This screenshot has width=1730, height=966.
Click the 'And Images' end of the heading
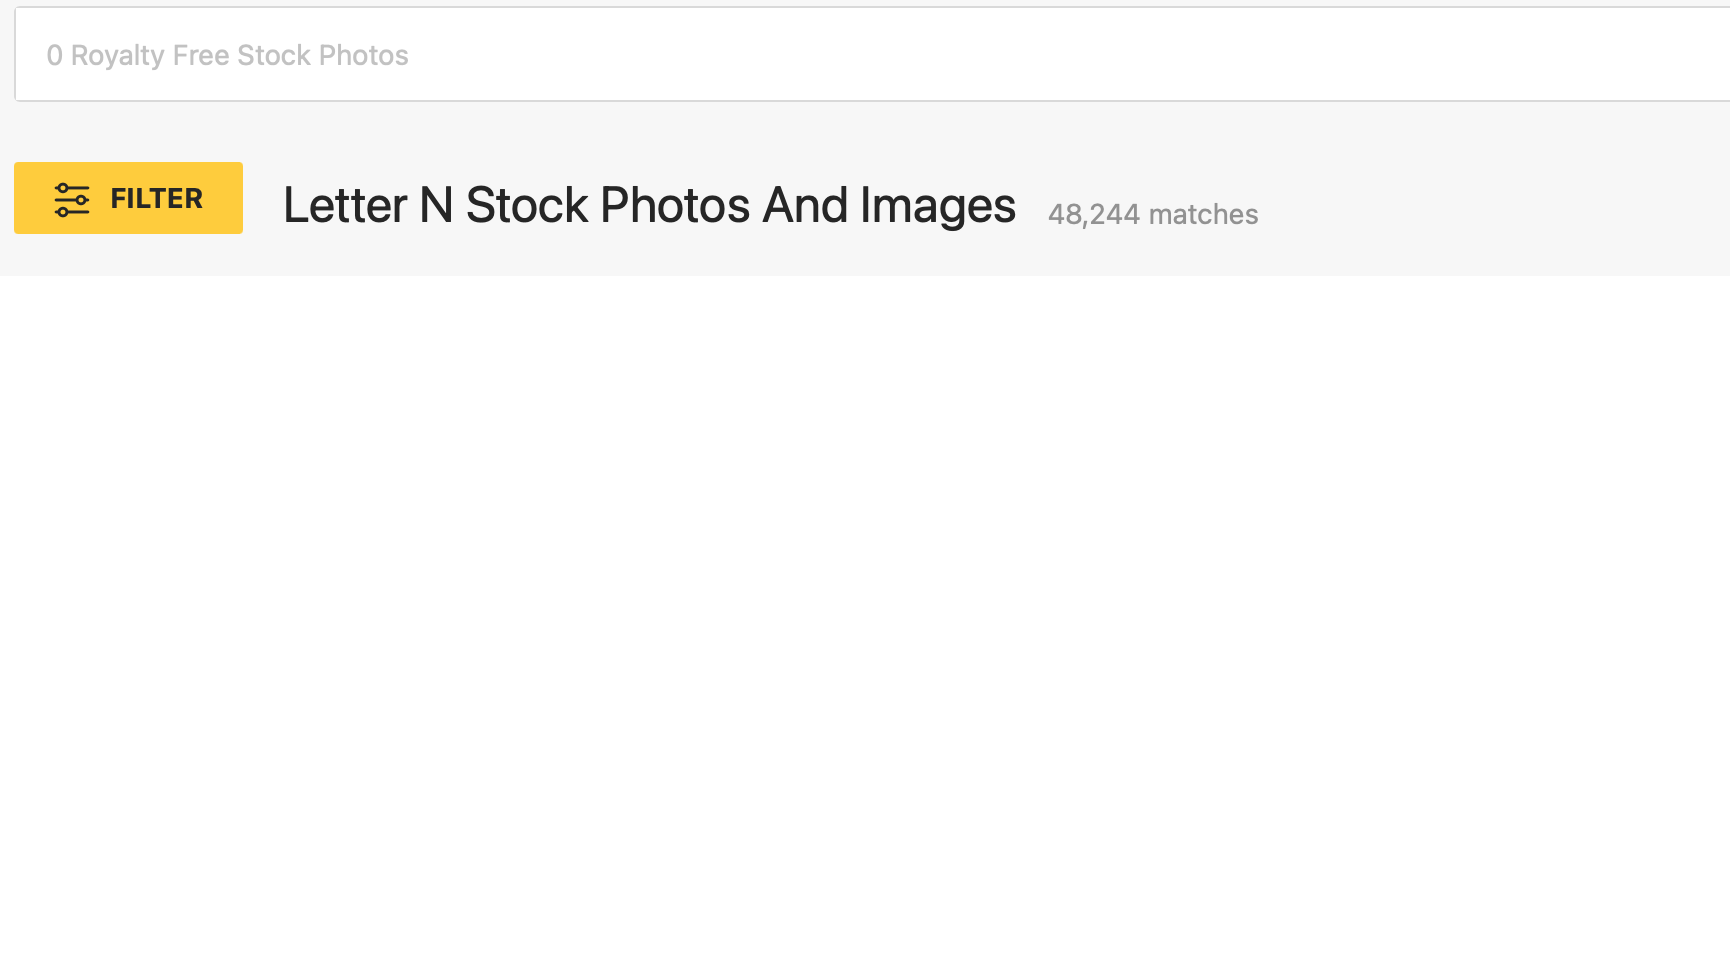pyautogui.click(x=889, y=206)
